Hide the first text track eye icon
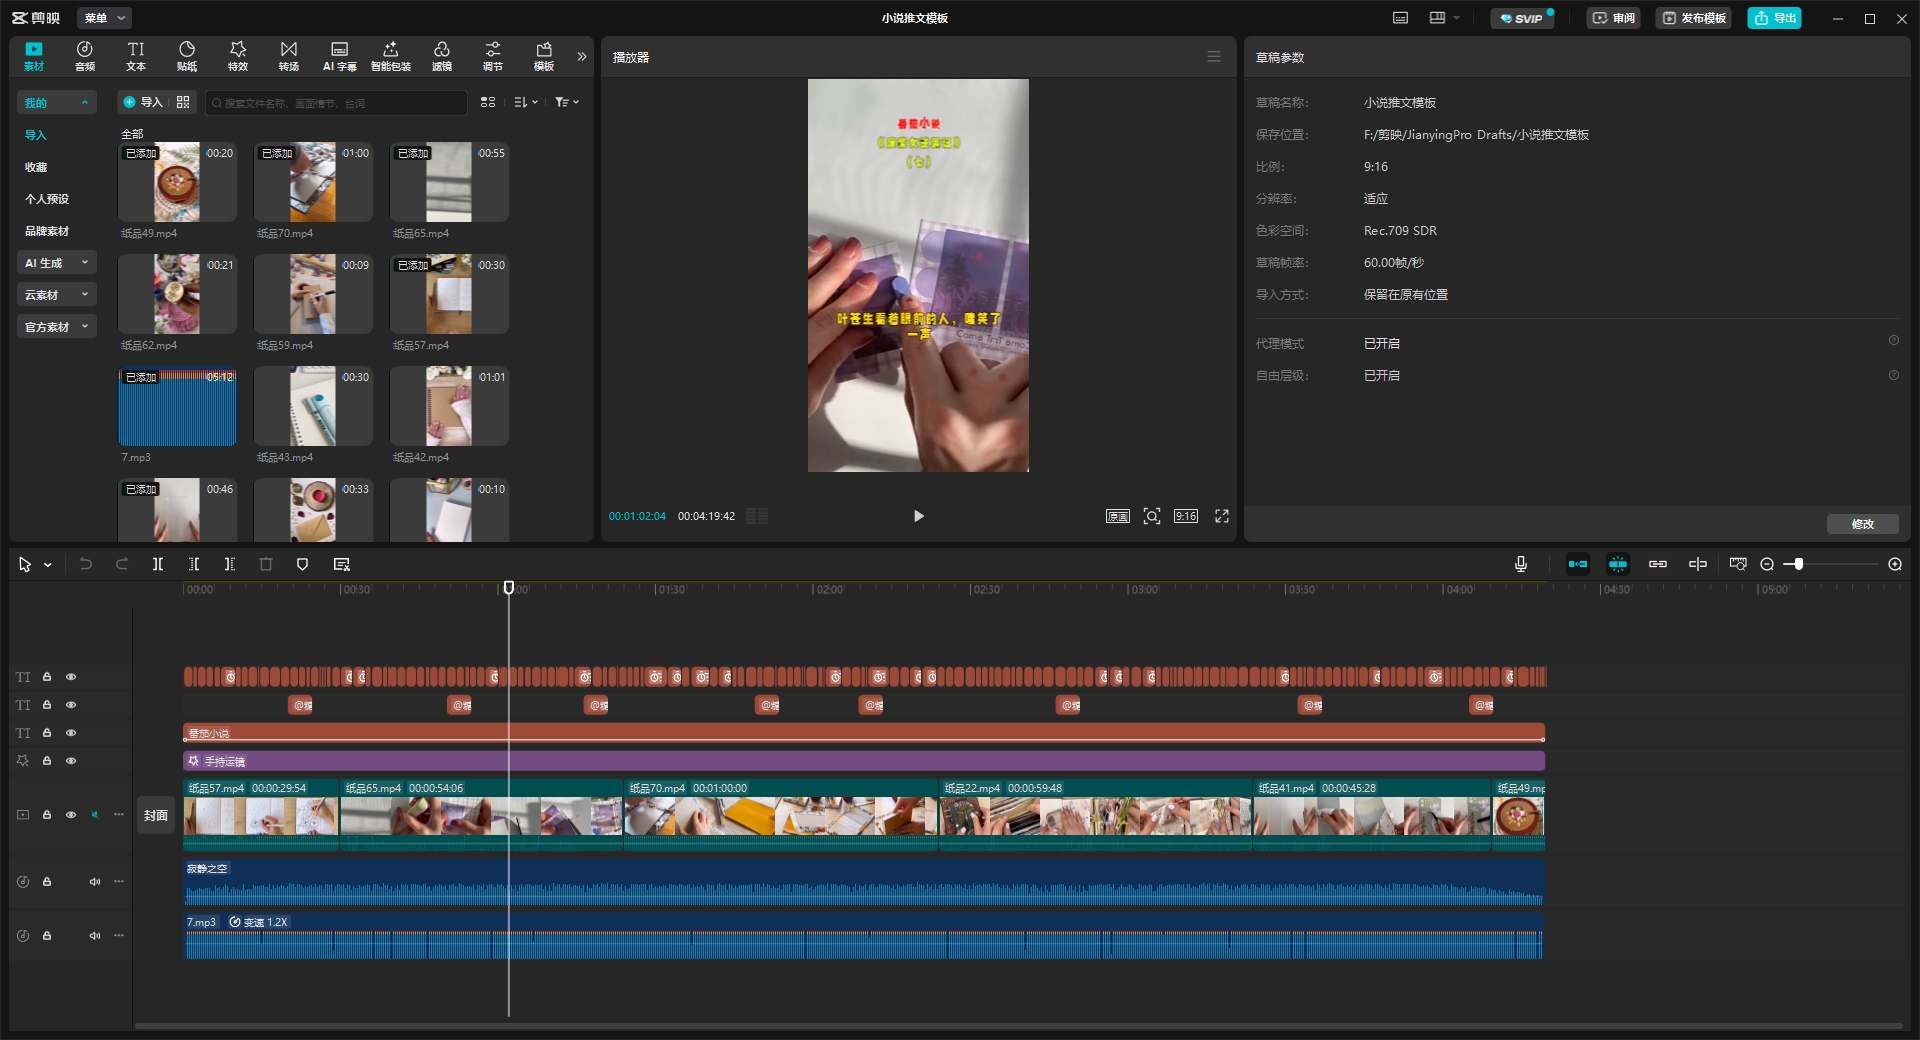The height and width of the screenshot is (1040, 1920). tap(71, 677)
